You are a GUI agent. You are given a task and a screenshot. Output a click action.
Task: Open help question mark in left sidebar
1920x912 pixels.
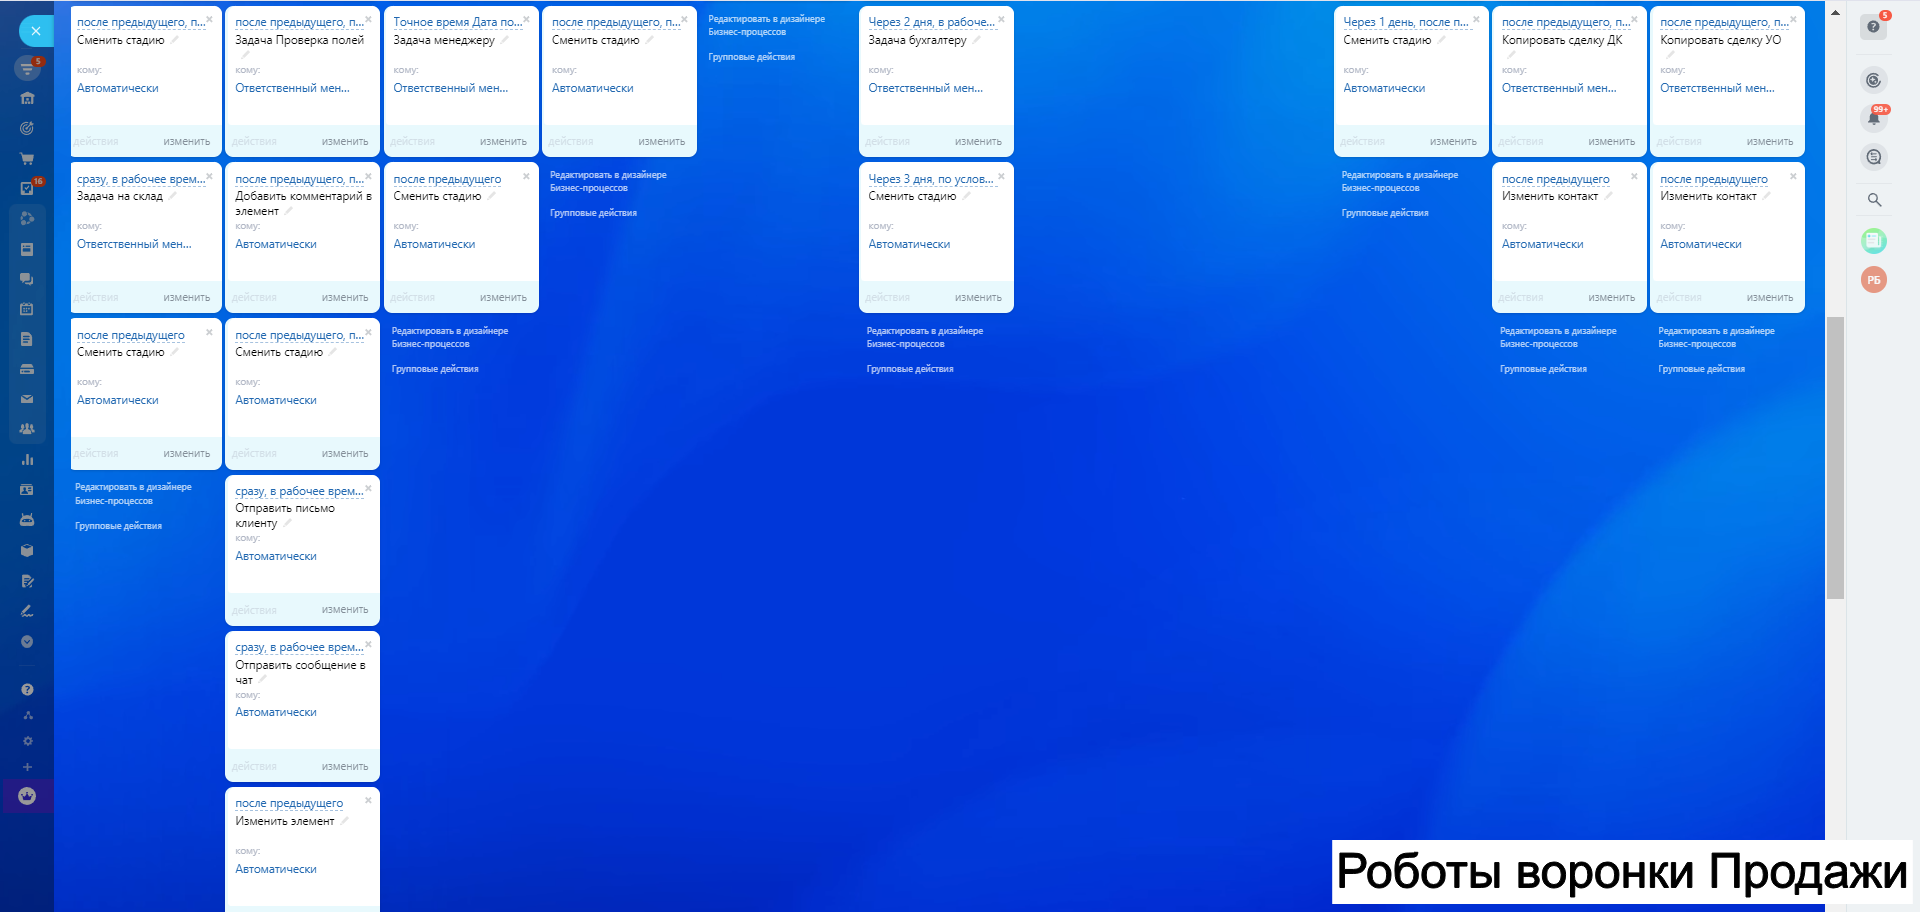coord(27,689)
